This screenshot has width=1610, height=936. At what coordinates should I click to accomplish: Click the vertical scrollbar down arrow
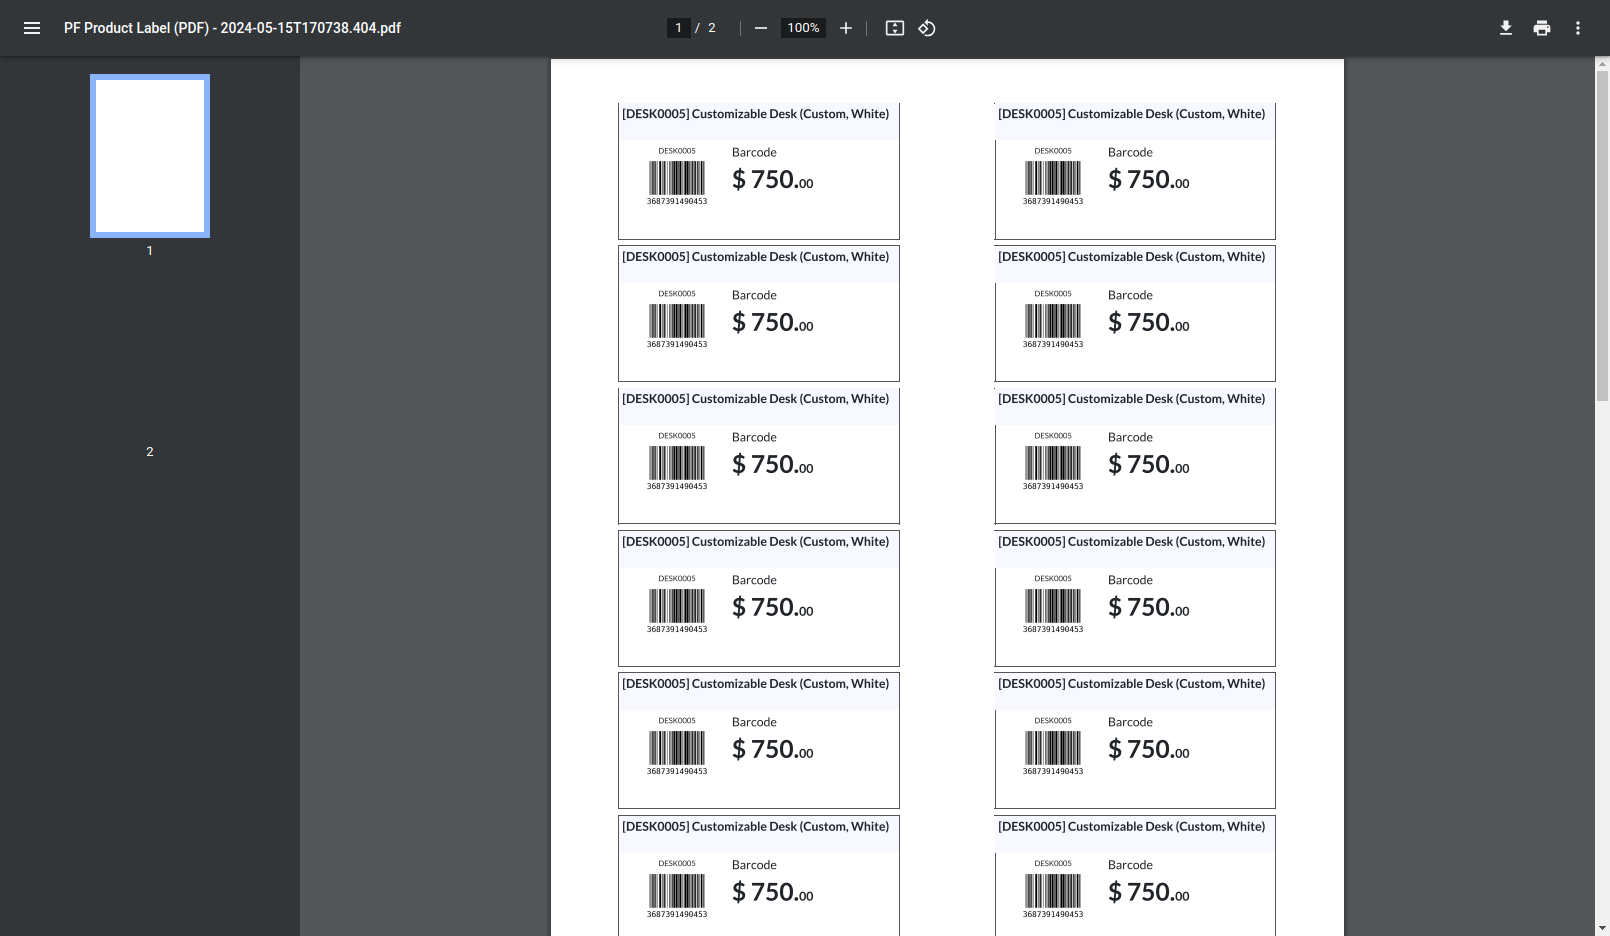pyautogui.click(x=1601, y=927)
